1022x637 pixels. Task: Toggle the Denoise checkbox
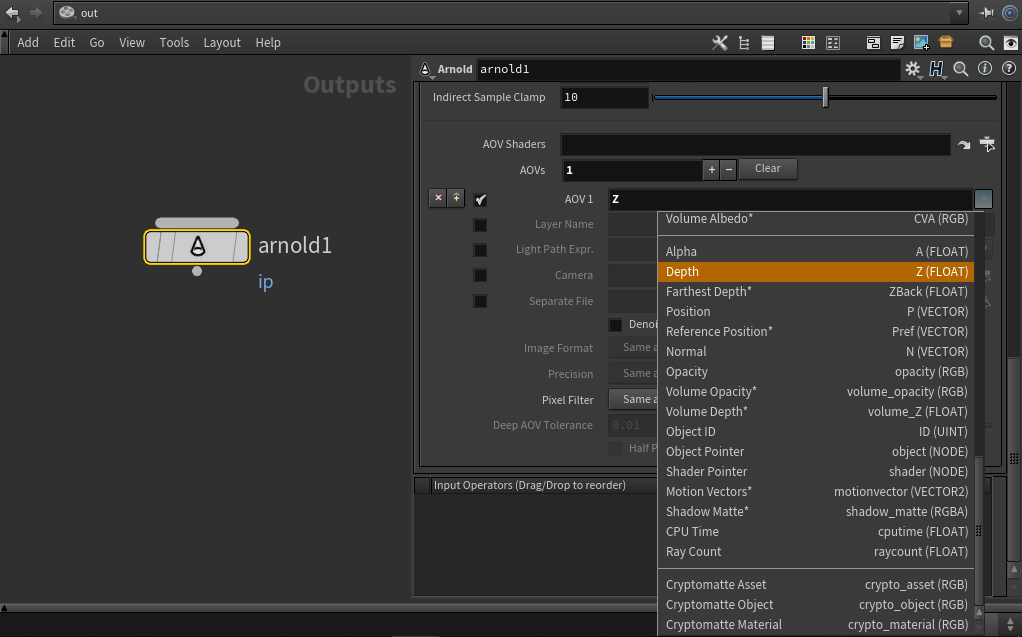615,325
